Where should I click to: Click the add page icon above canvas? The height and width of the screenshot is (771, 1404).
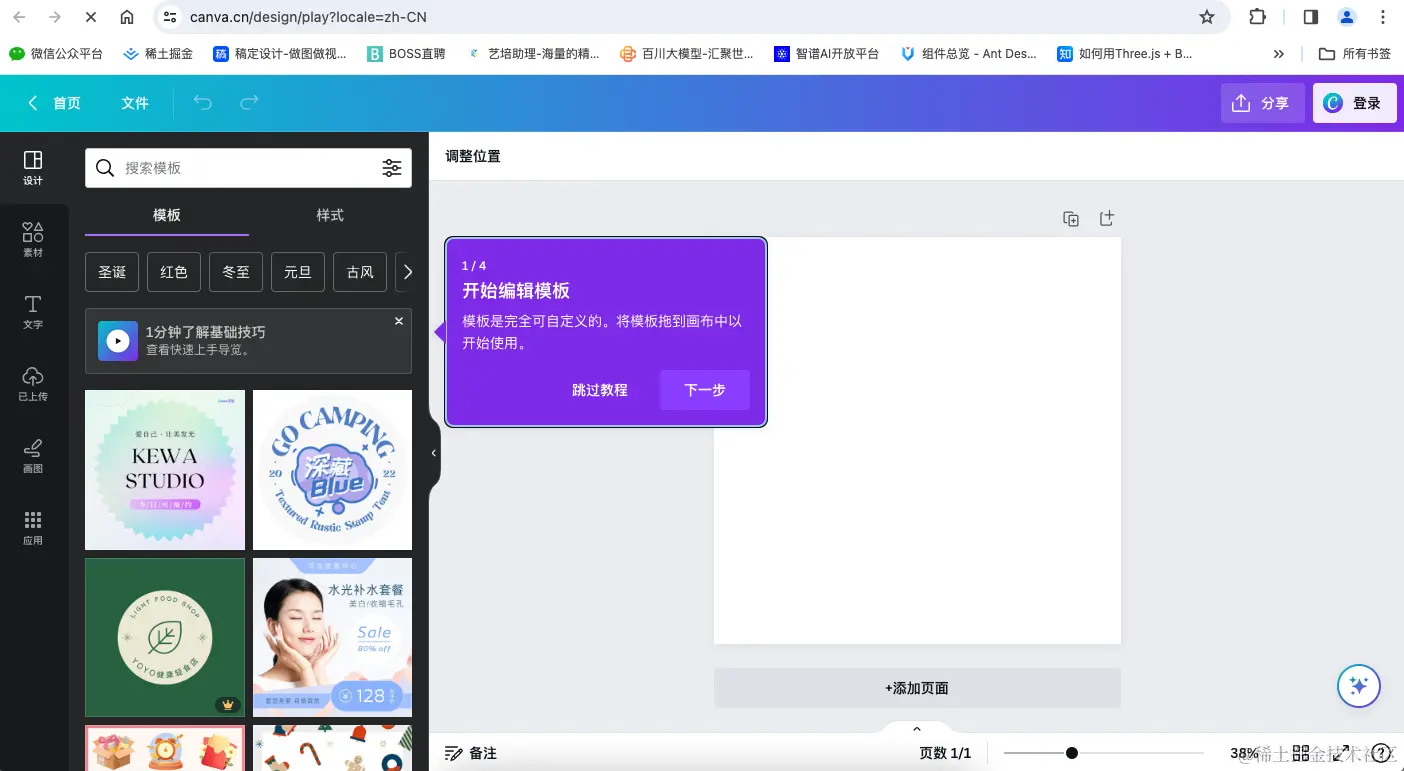[x=1106, y=218]
